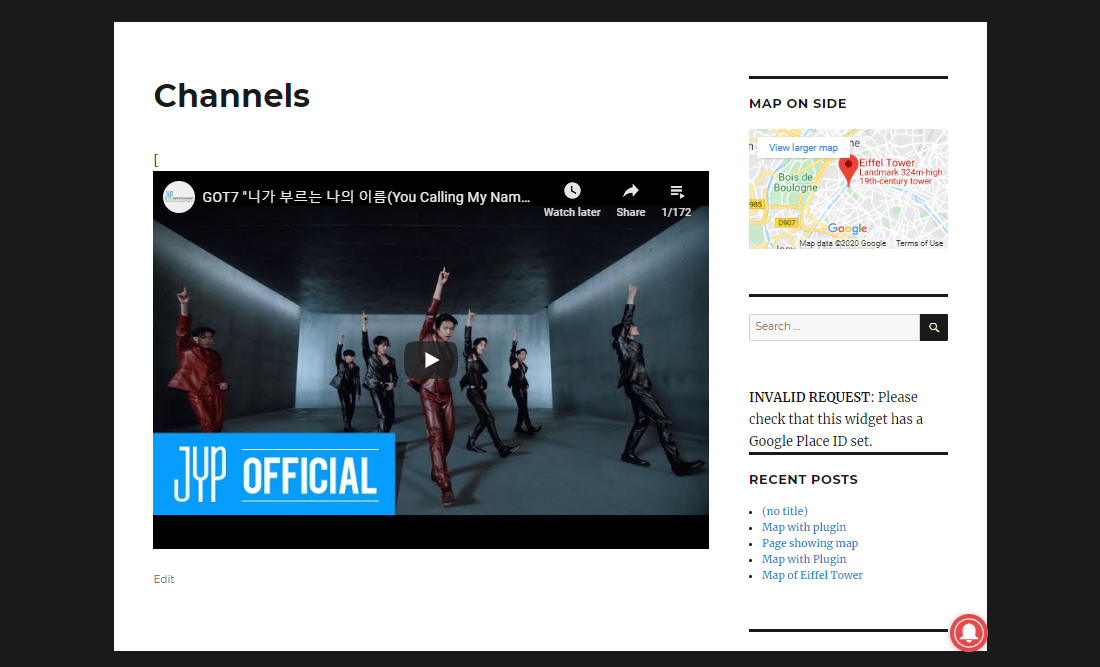Click the Channels page heading

[x=231, y=96]
